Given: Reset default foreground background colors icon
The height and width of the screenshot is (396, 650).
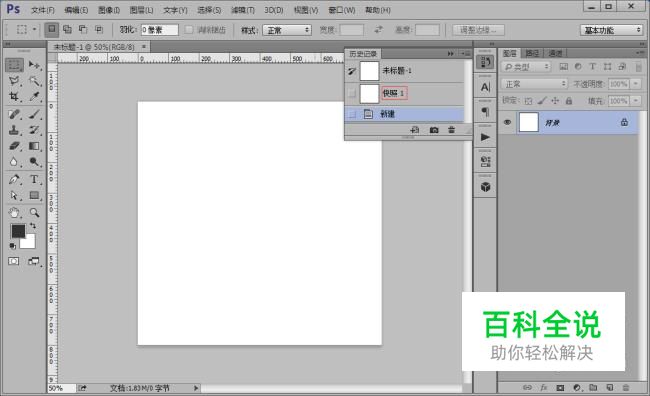Looking at the screenshot, I should pos(12,246).
